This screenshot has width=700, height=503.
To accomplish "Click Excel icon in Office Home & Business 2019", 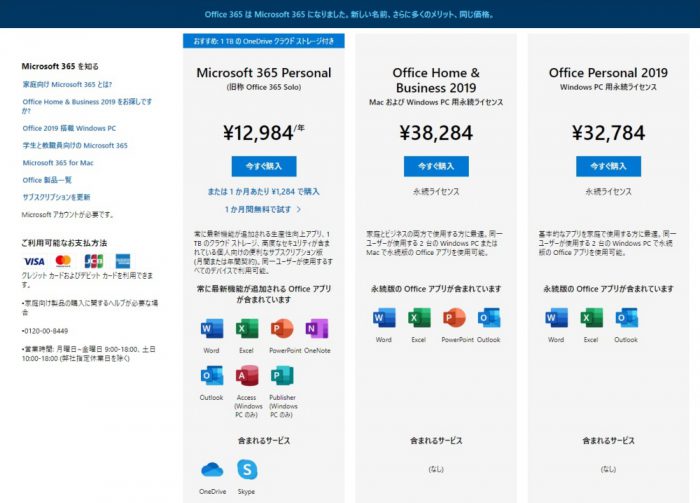I will click(419, 318).
